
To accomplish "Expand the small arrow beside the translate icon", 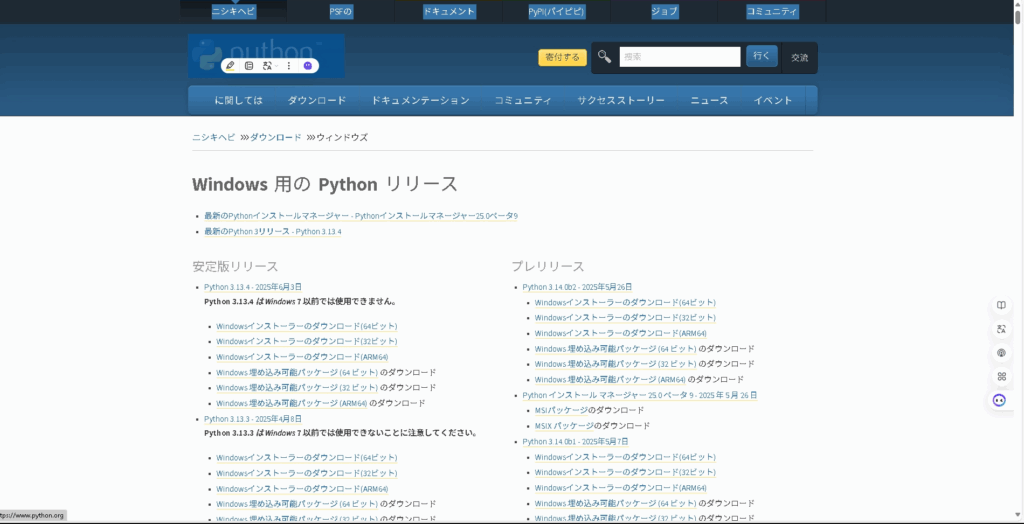I will pos(276,66).
